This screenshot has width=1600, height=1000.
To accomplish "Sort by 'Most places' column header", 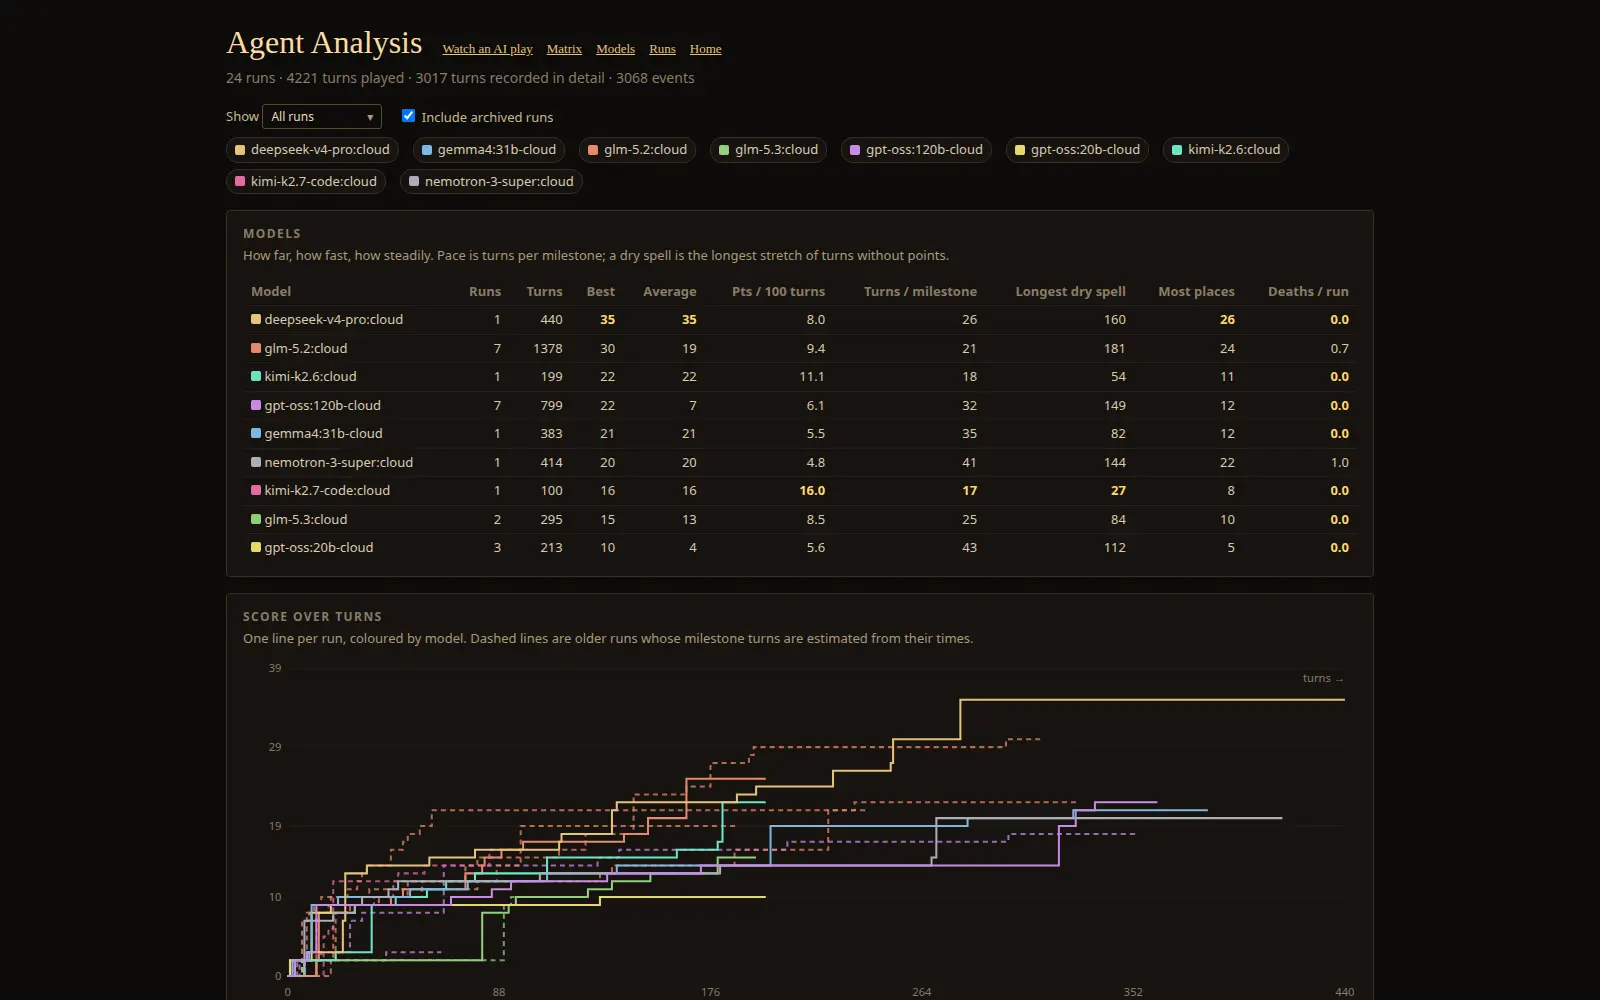I will coord(1196,292).
